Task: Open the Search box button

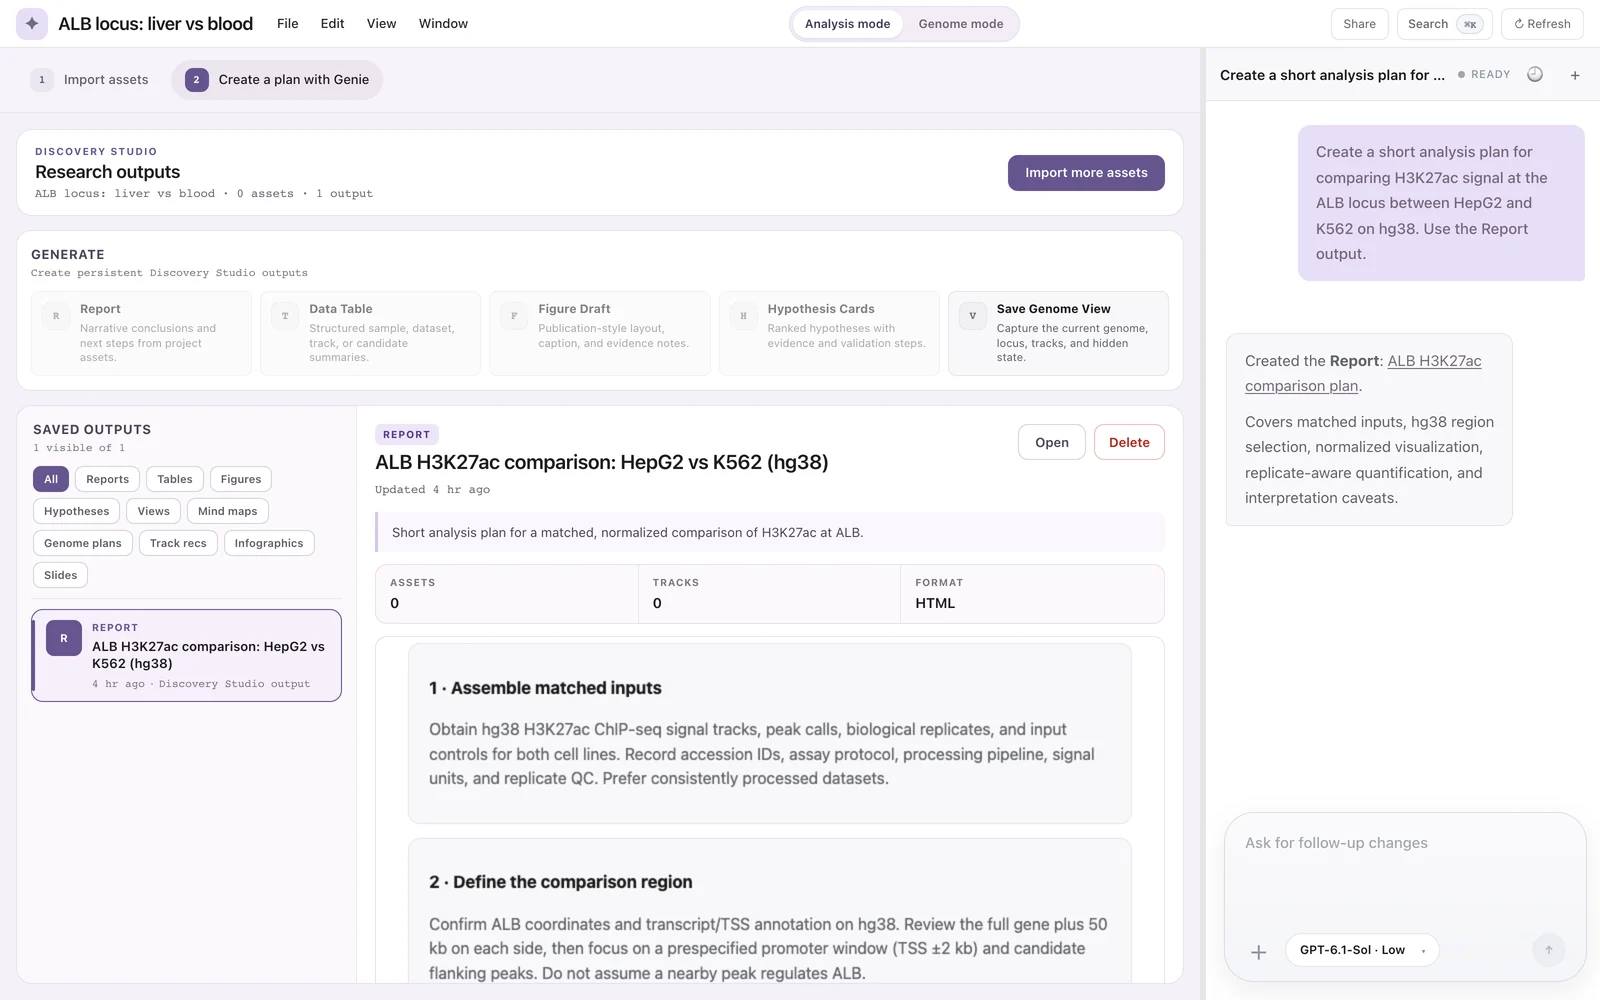Action: (x=1444, y=24)
